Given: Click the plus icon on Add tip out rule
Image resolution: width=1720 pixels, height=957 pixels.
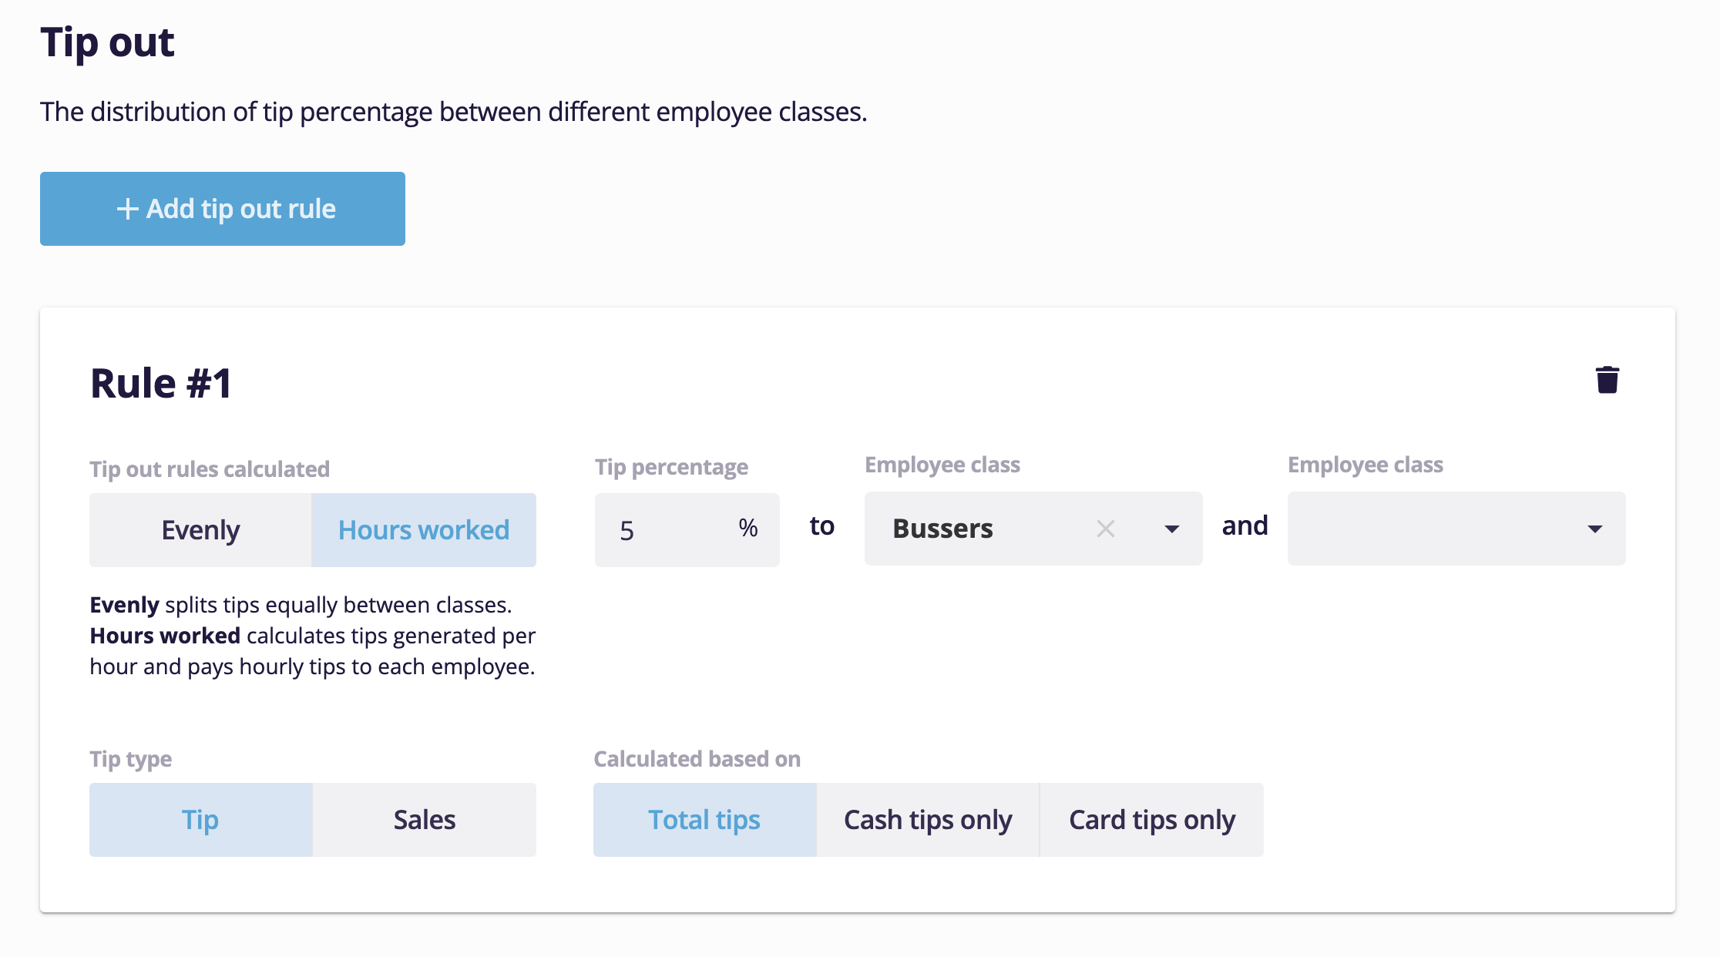Looking at the screenshot, I should 126,209.
